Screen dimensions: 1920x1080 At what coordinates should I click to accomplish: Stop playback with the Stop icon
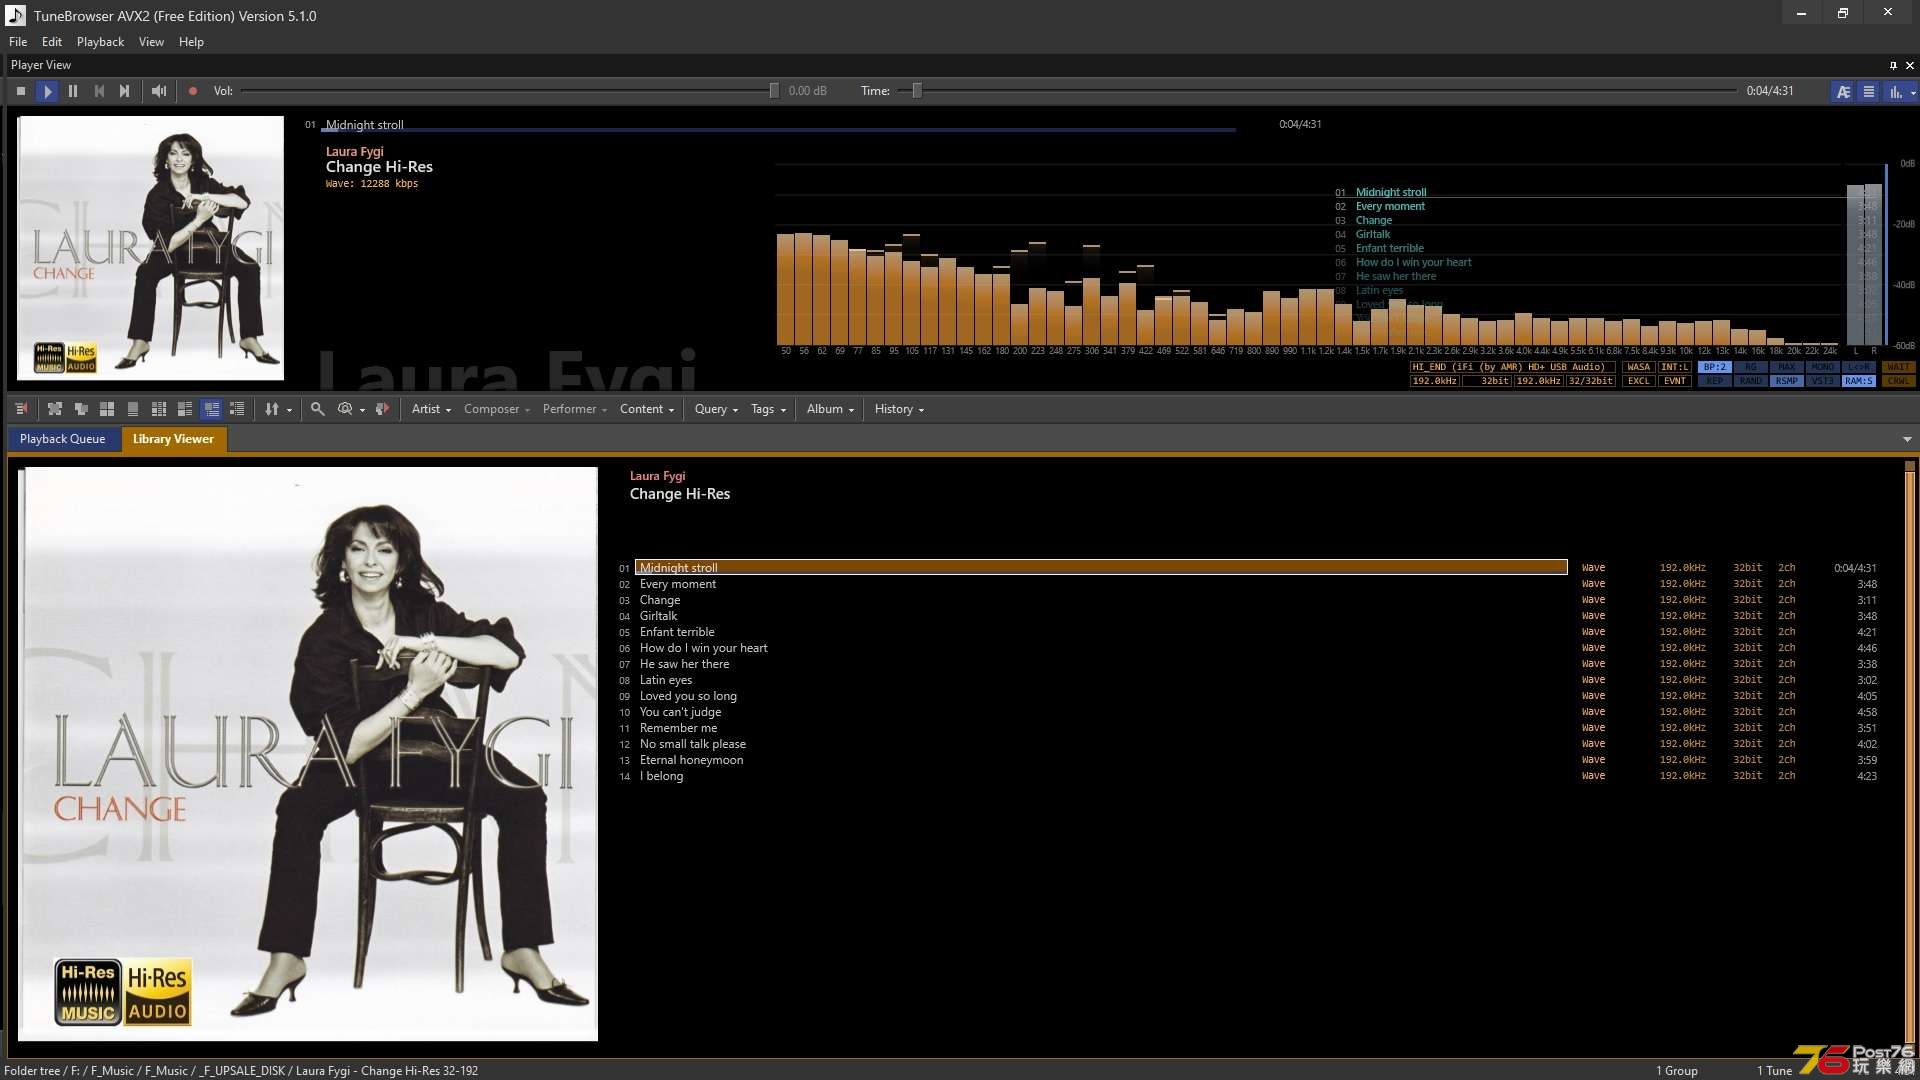(21, 91)
